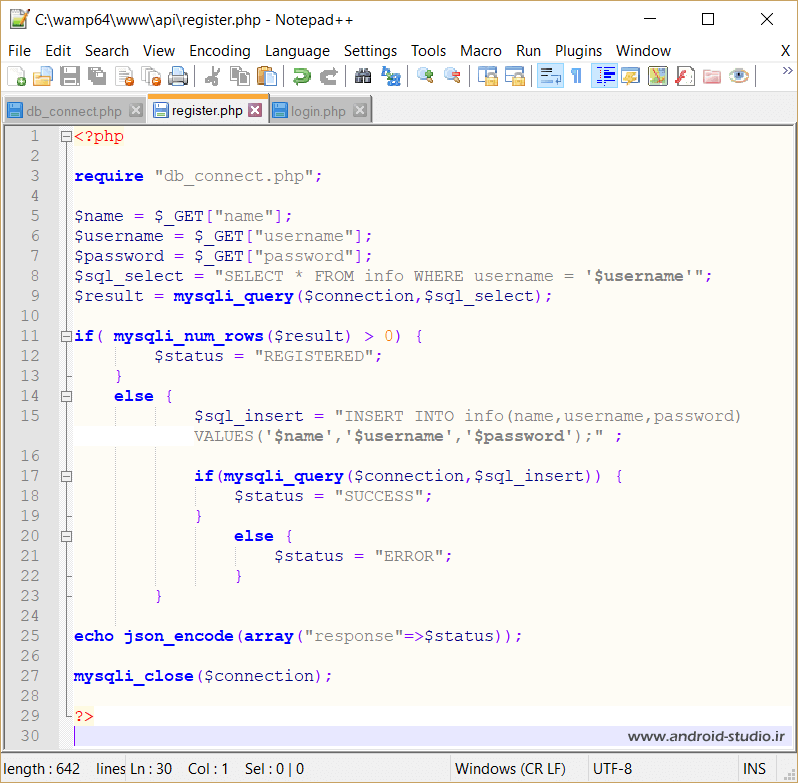Screen dimensions: 798x783
Task: Open the Run menu
Action: click(528, 51)
